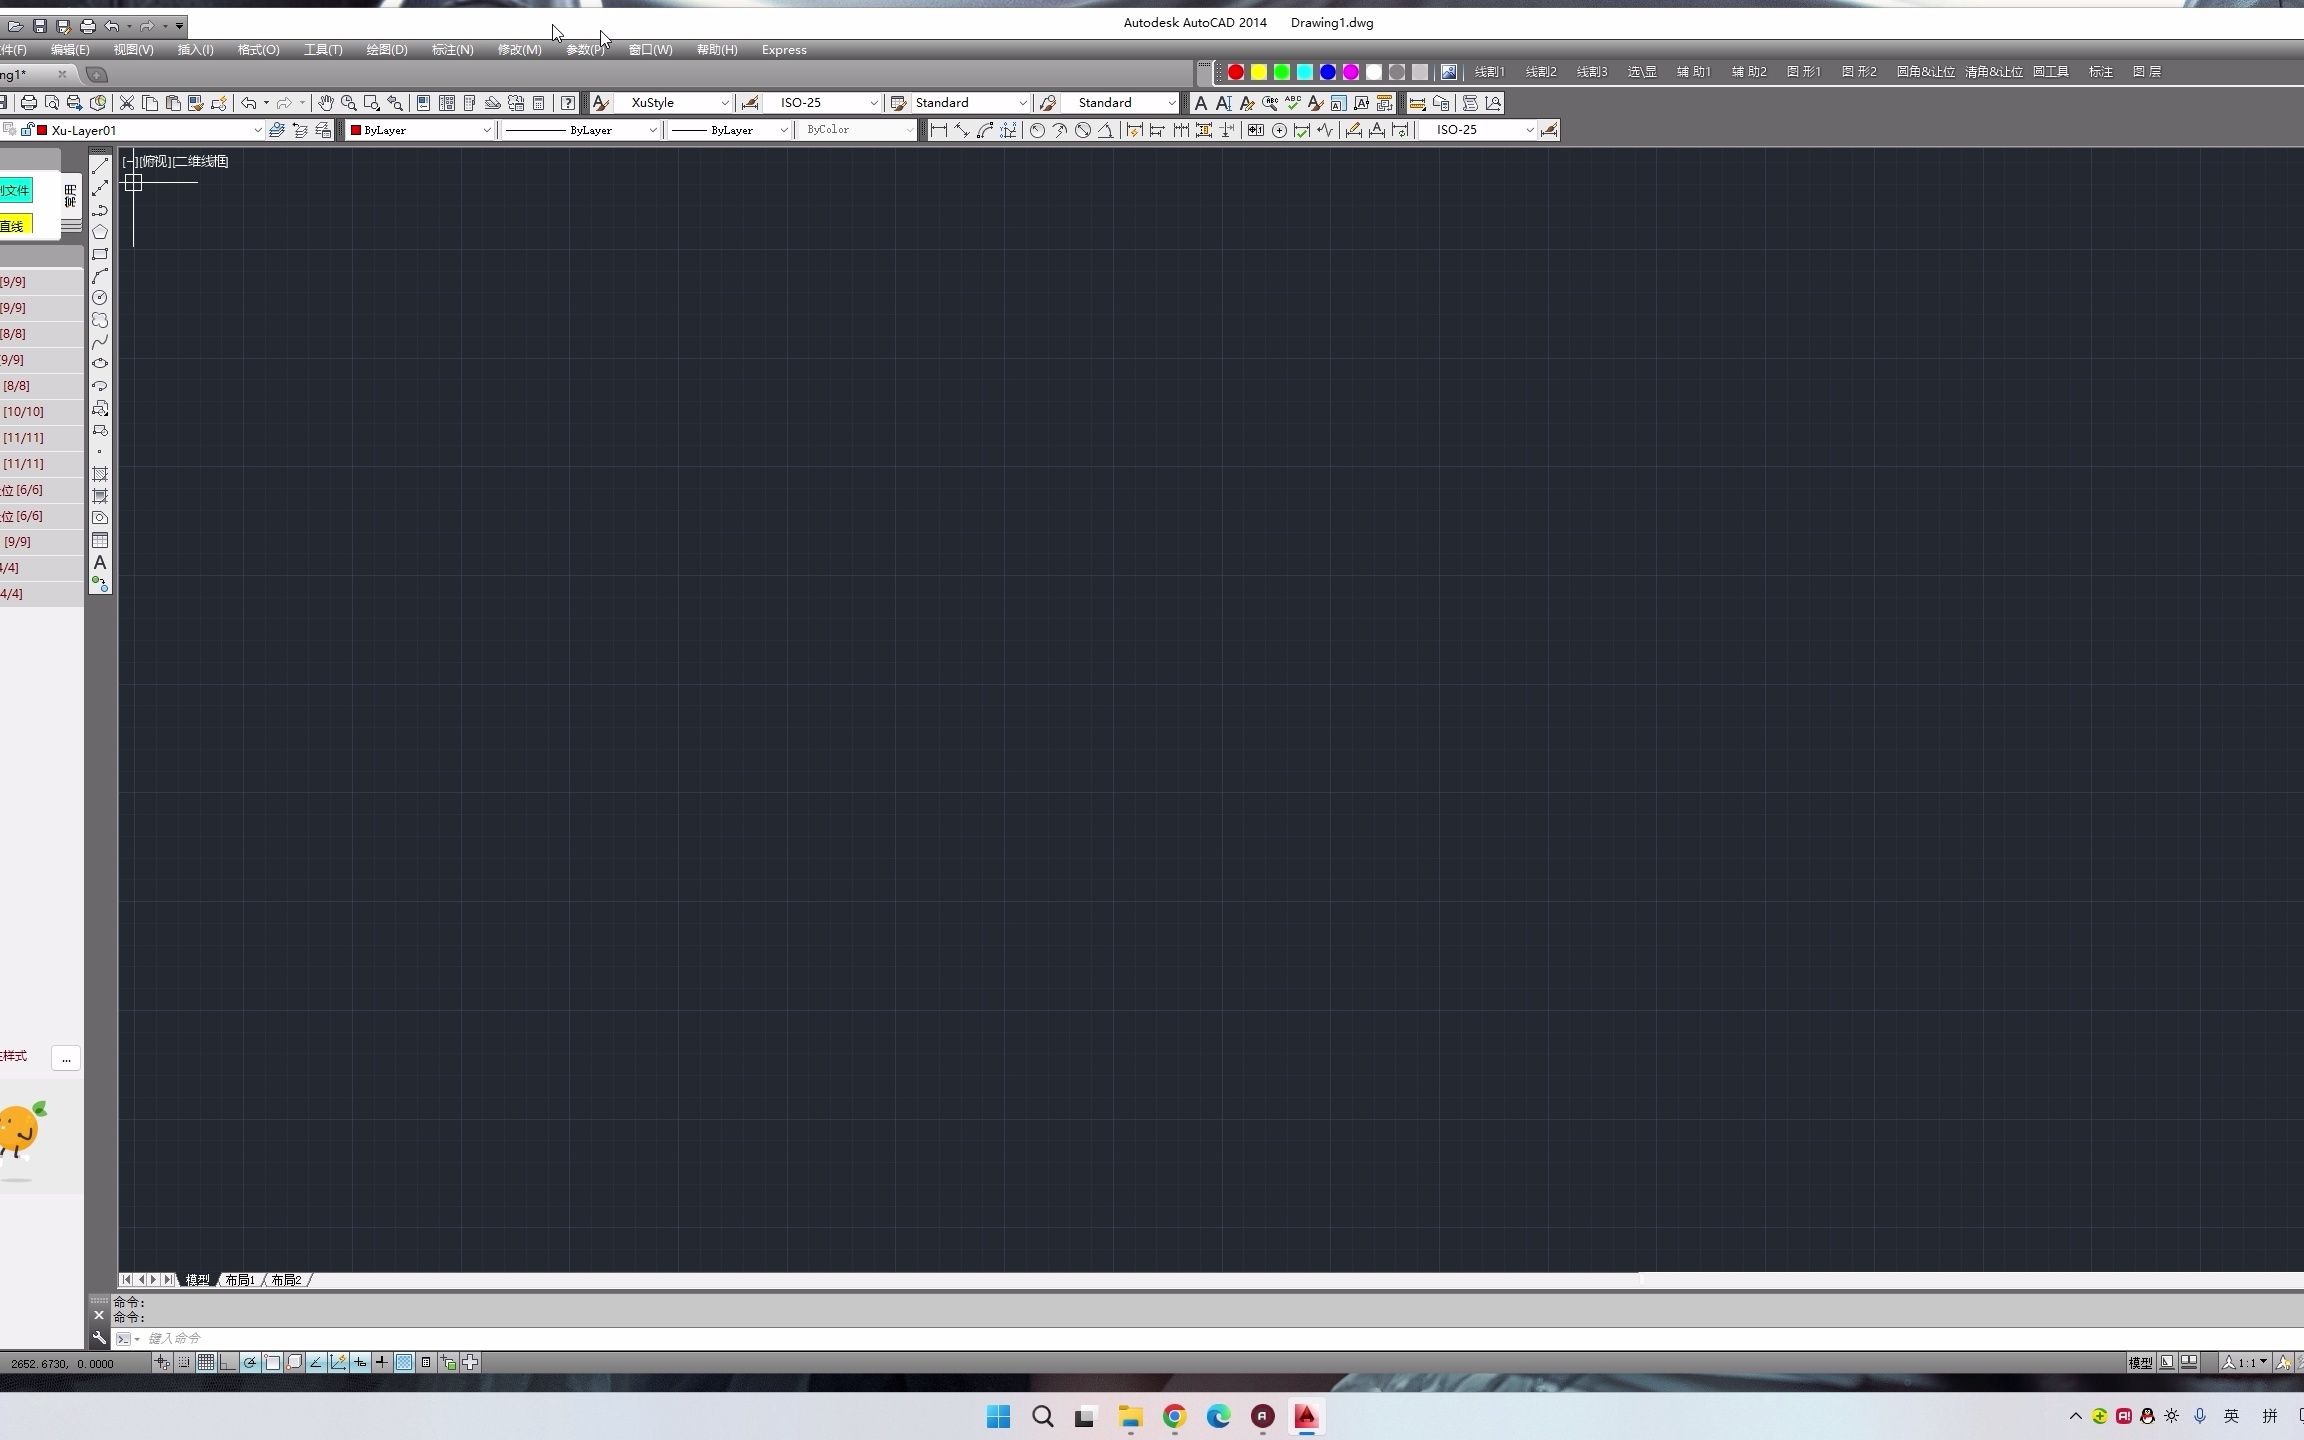The height and width of the screenshot is (1440, 2304).
Task: Select the Hatch tool in the draw toolbar
Action: (100, 474)
